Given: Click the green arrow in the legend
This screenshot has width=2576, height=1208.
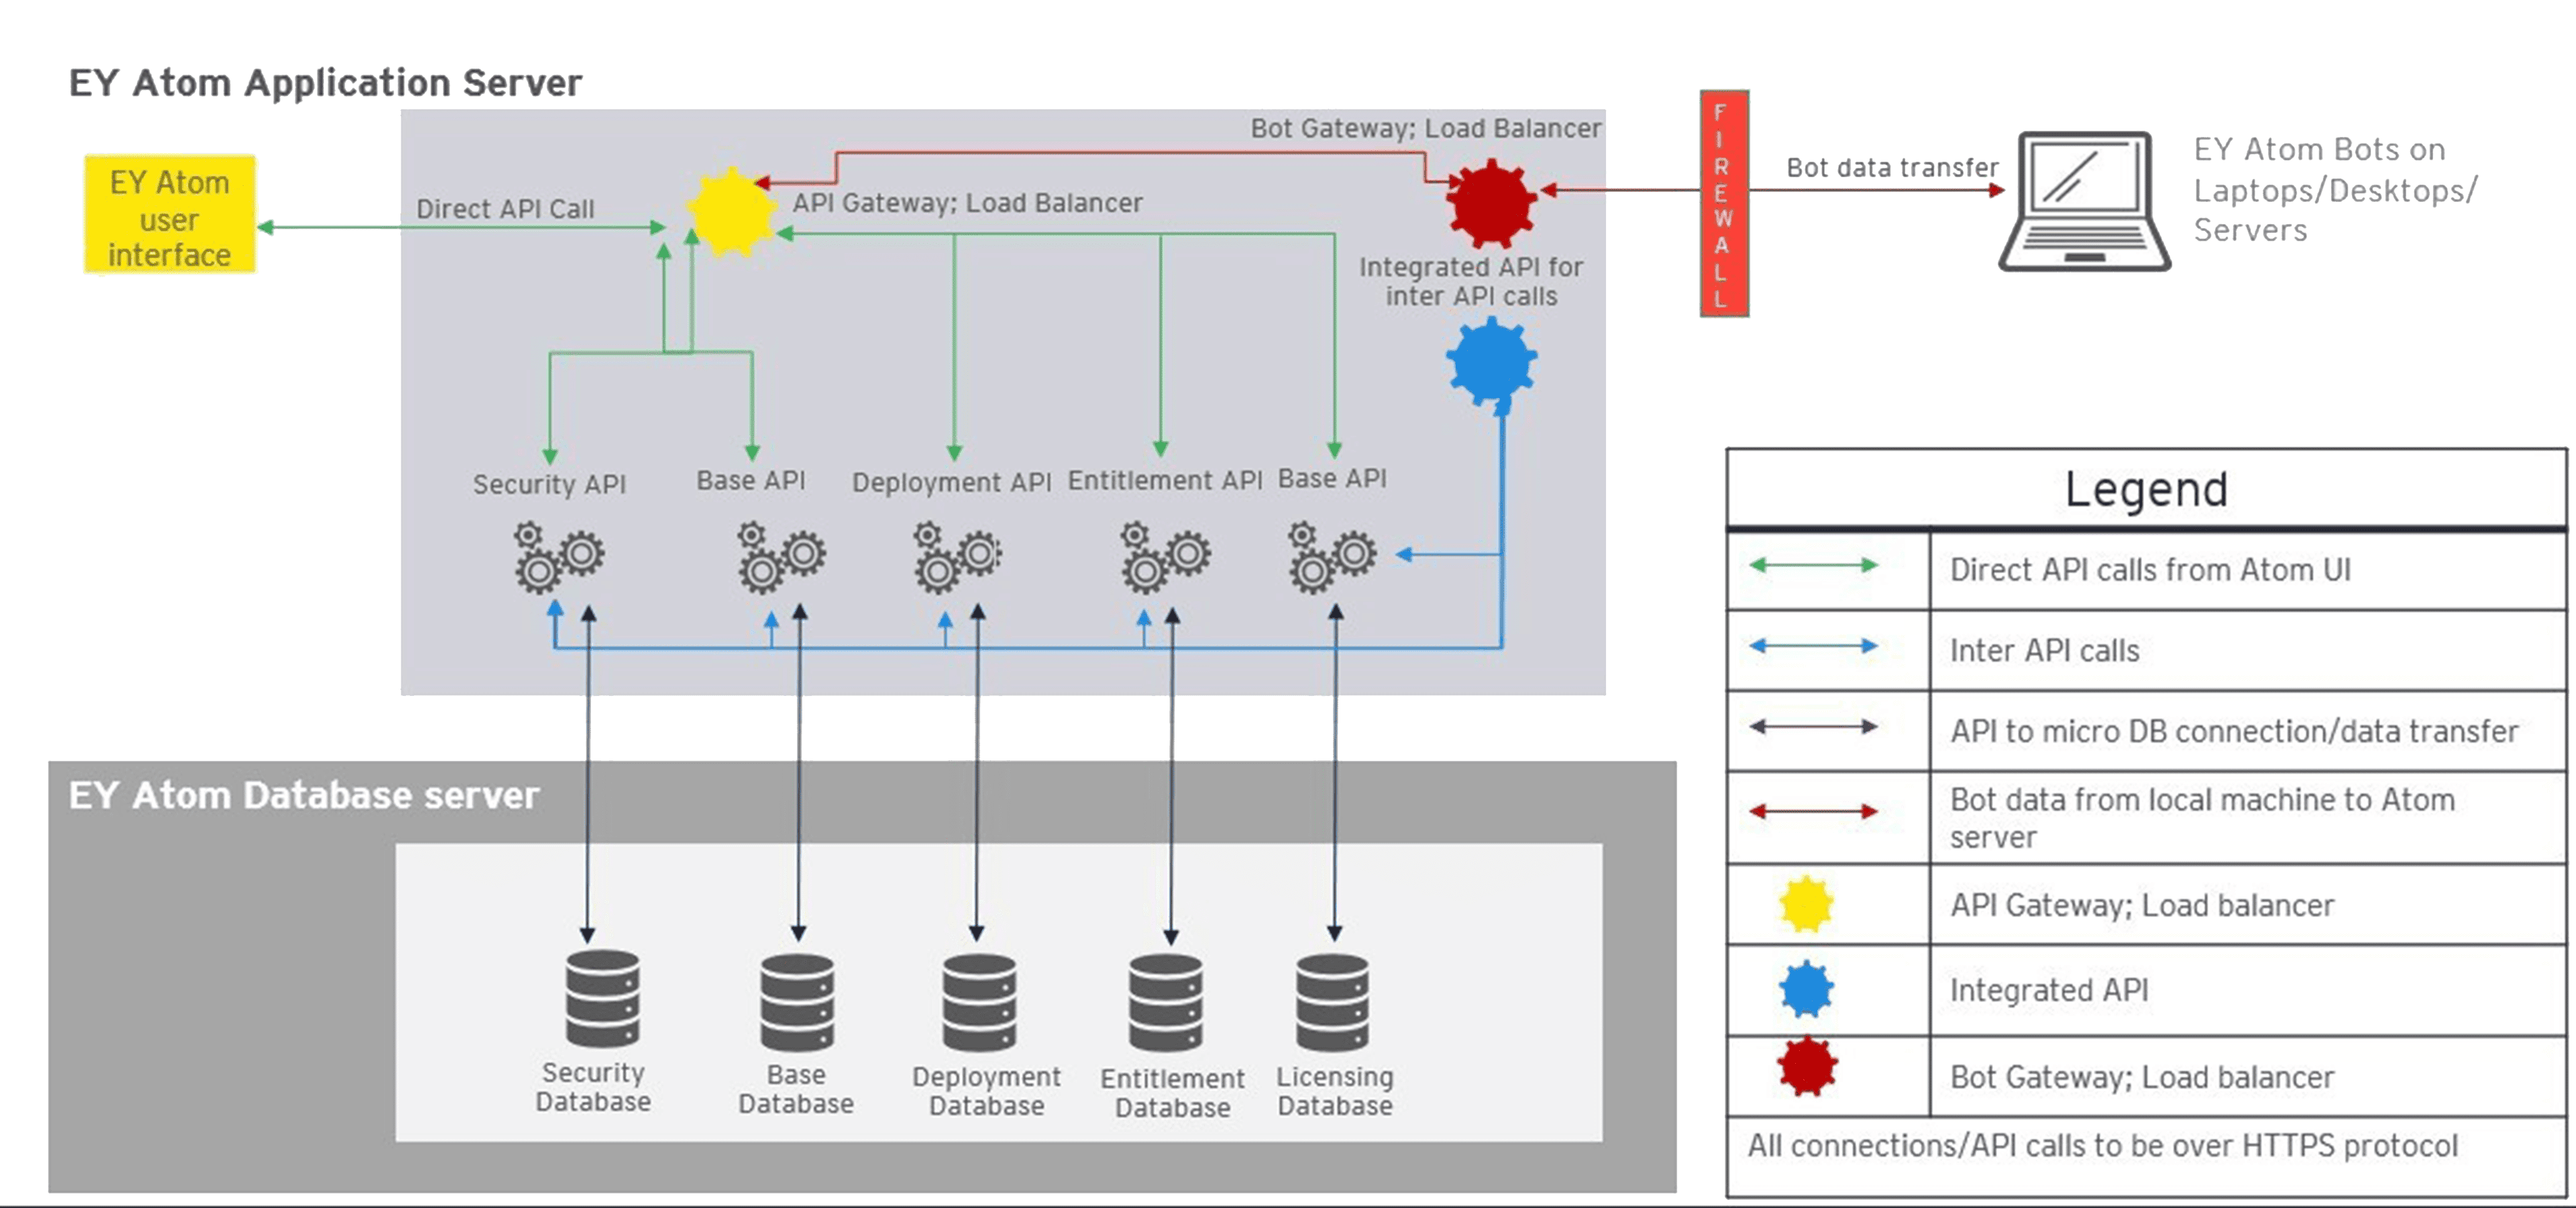Looking at the screenshot, I should [1814, 565].
